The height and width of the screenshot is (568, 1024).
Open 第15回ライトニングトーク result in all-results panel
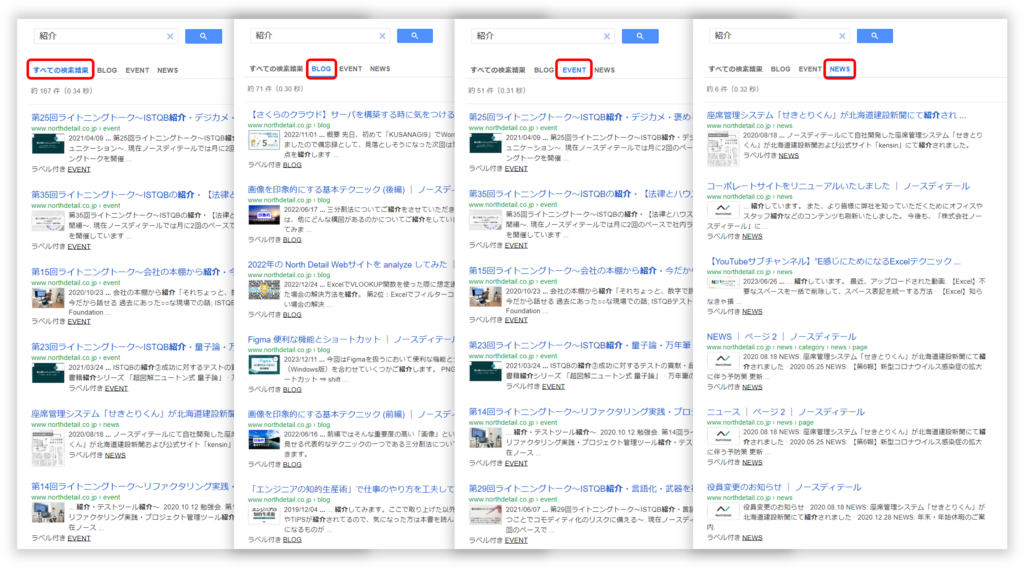(133, 272)
